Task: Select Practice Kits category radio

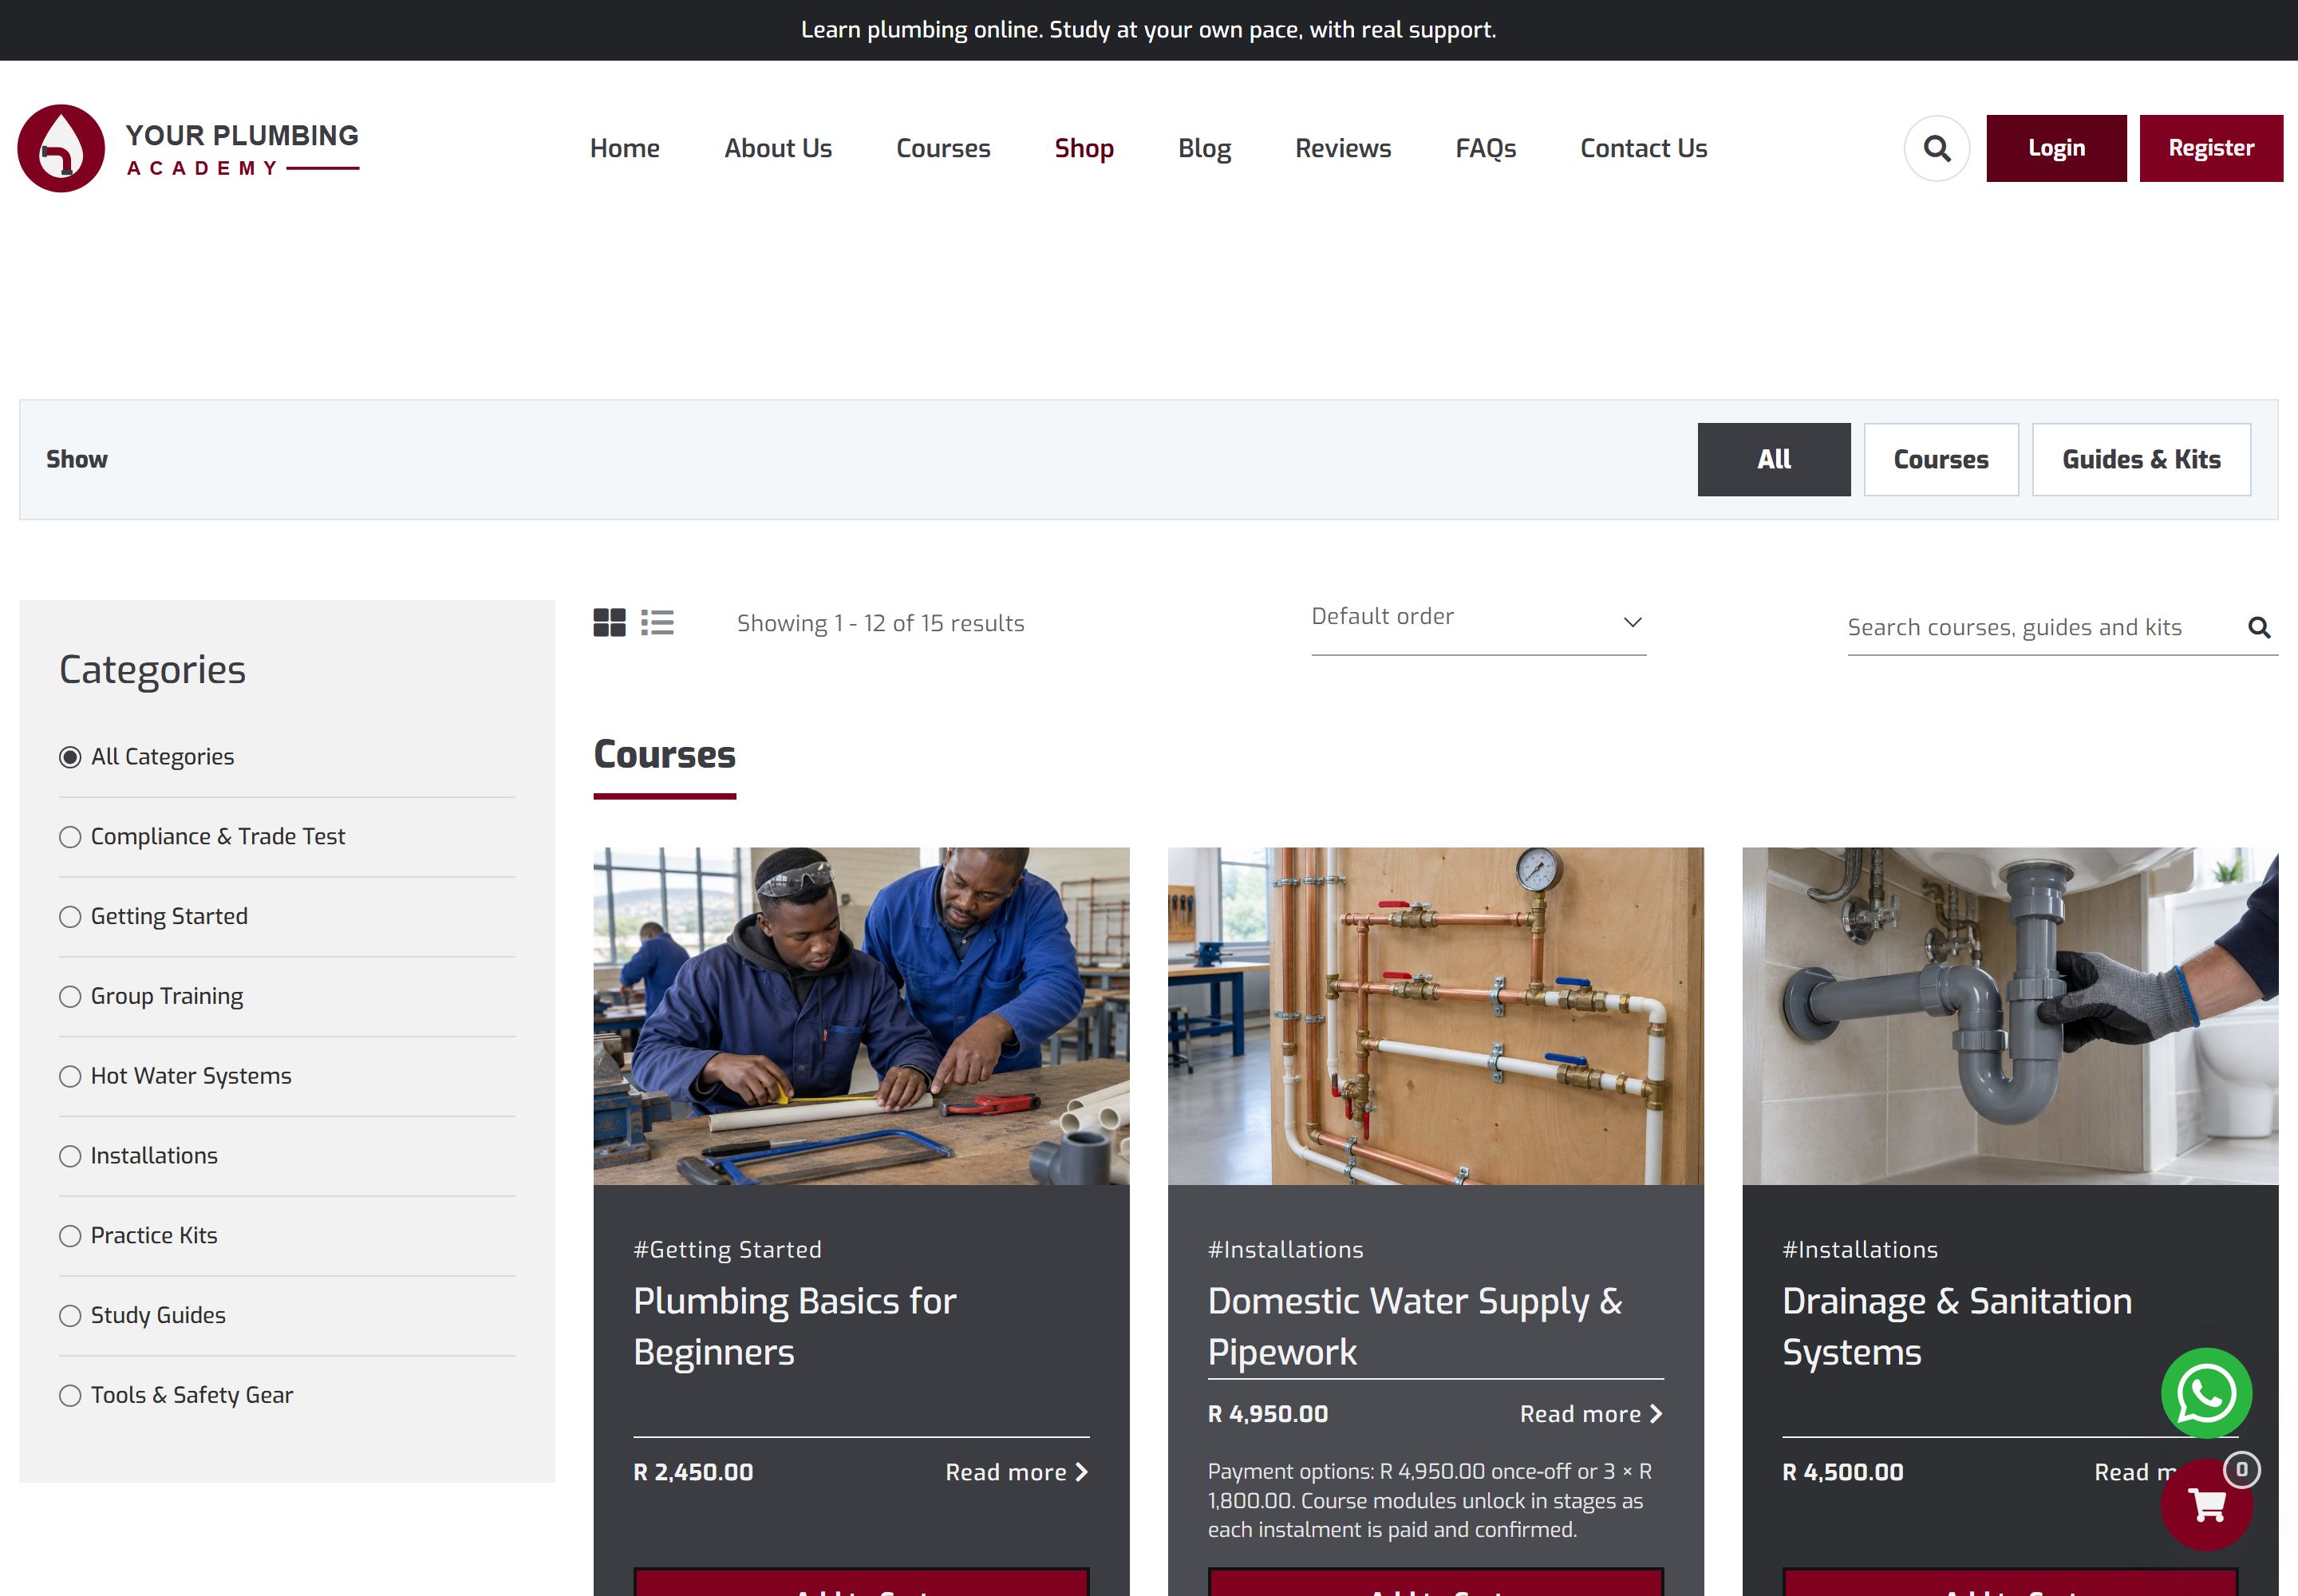Action: pyautogui.click(x=70, y=1236)
